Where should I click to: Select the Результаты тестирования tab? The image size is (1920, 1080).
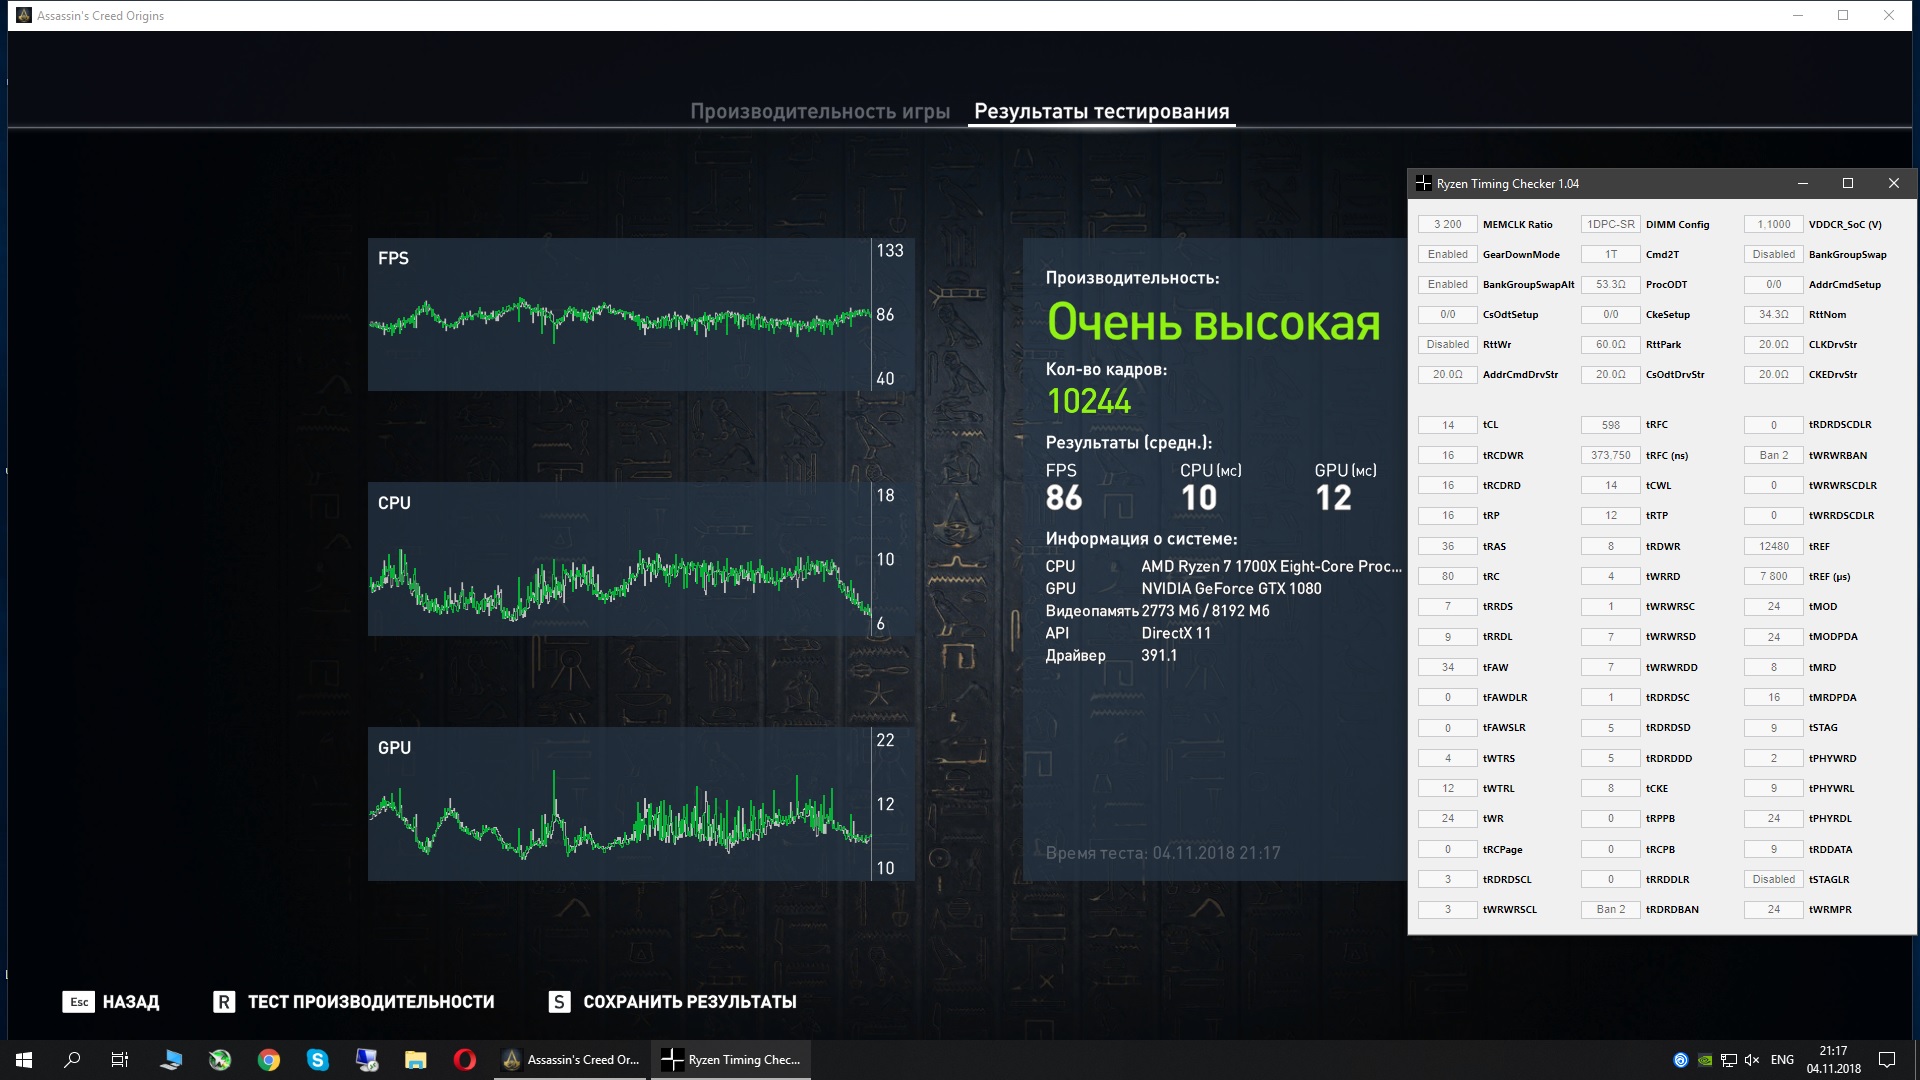click(x=1101, y=111)
